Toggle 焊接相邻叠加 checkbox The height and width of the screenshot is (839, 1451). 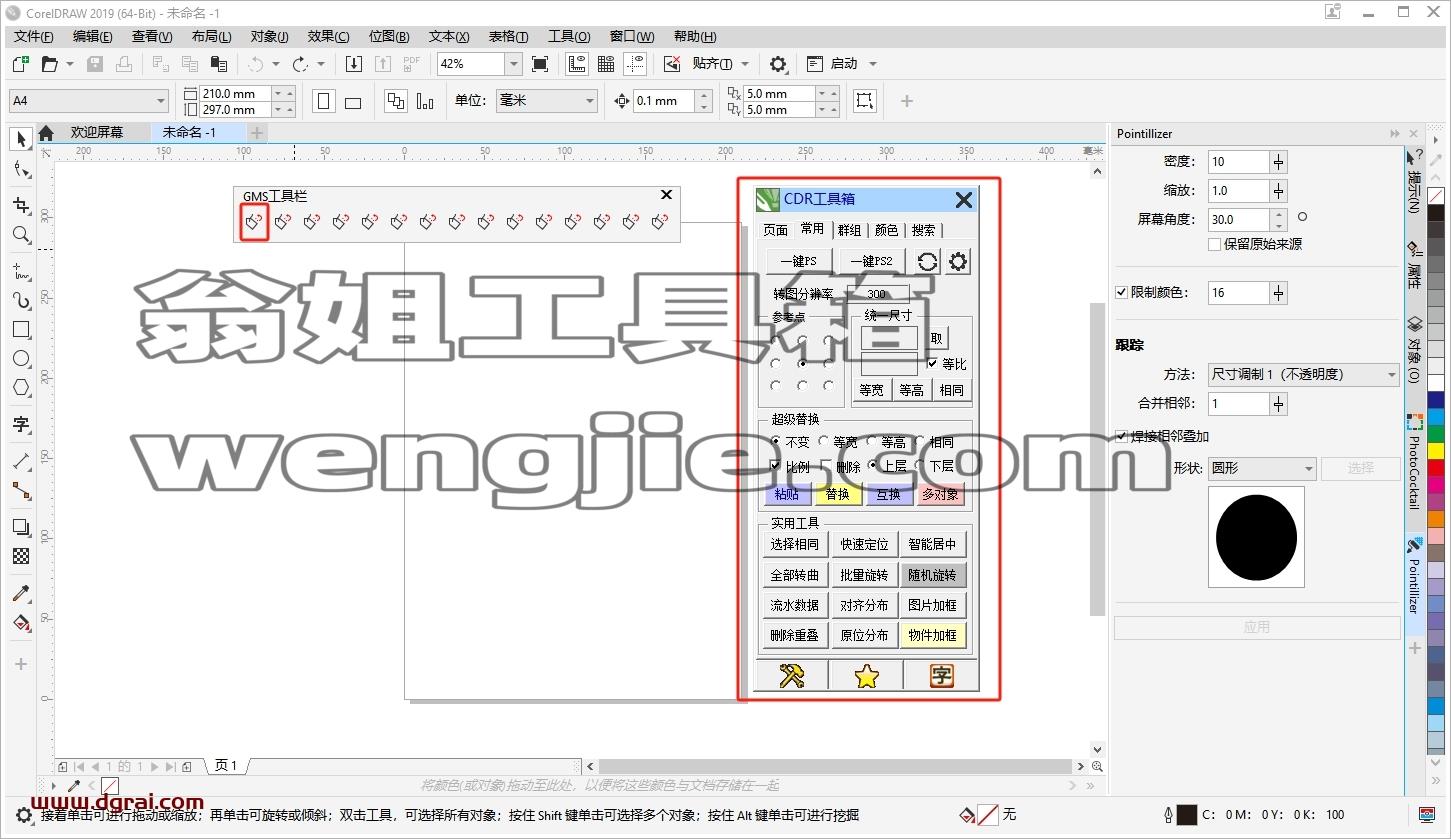tap(1121, 436)
